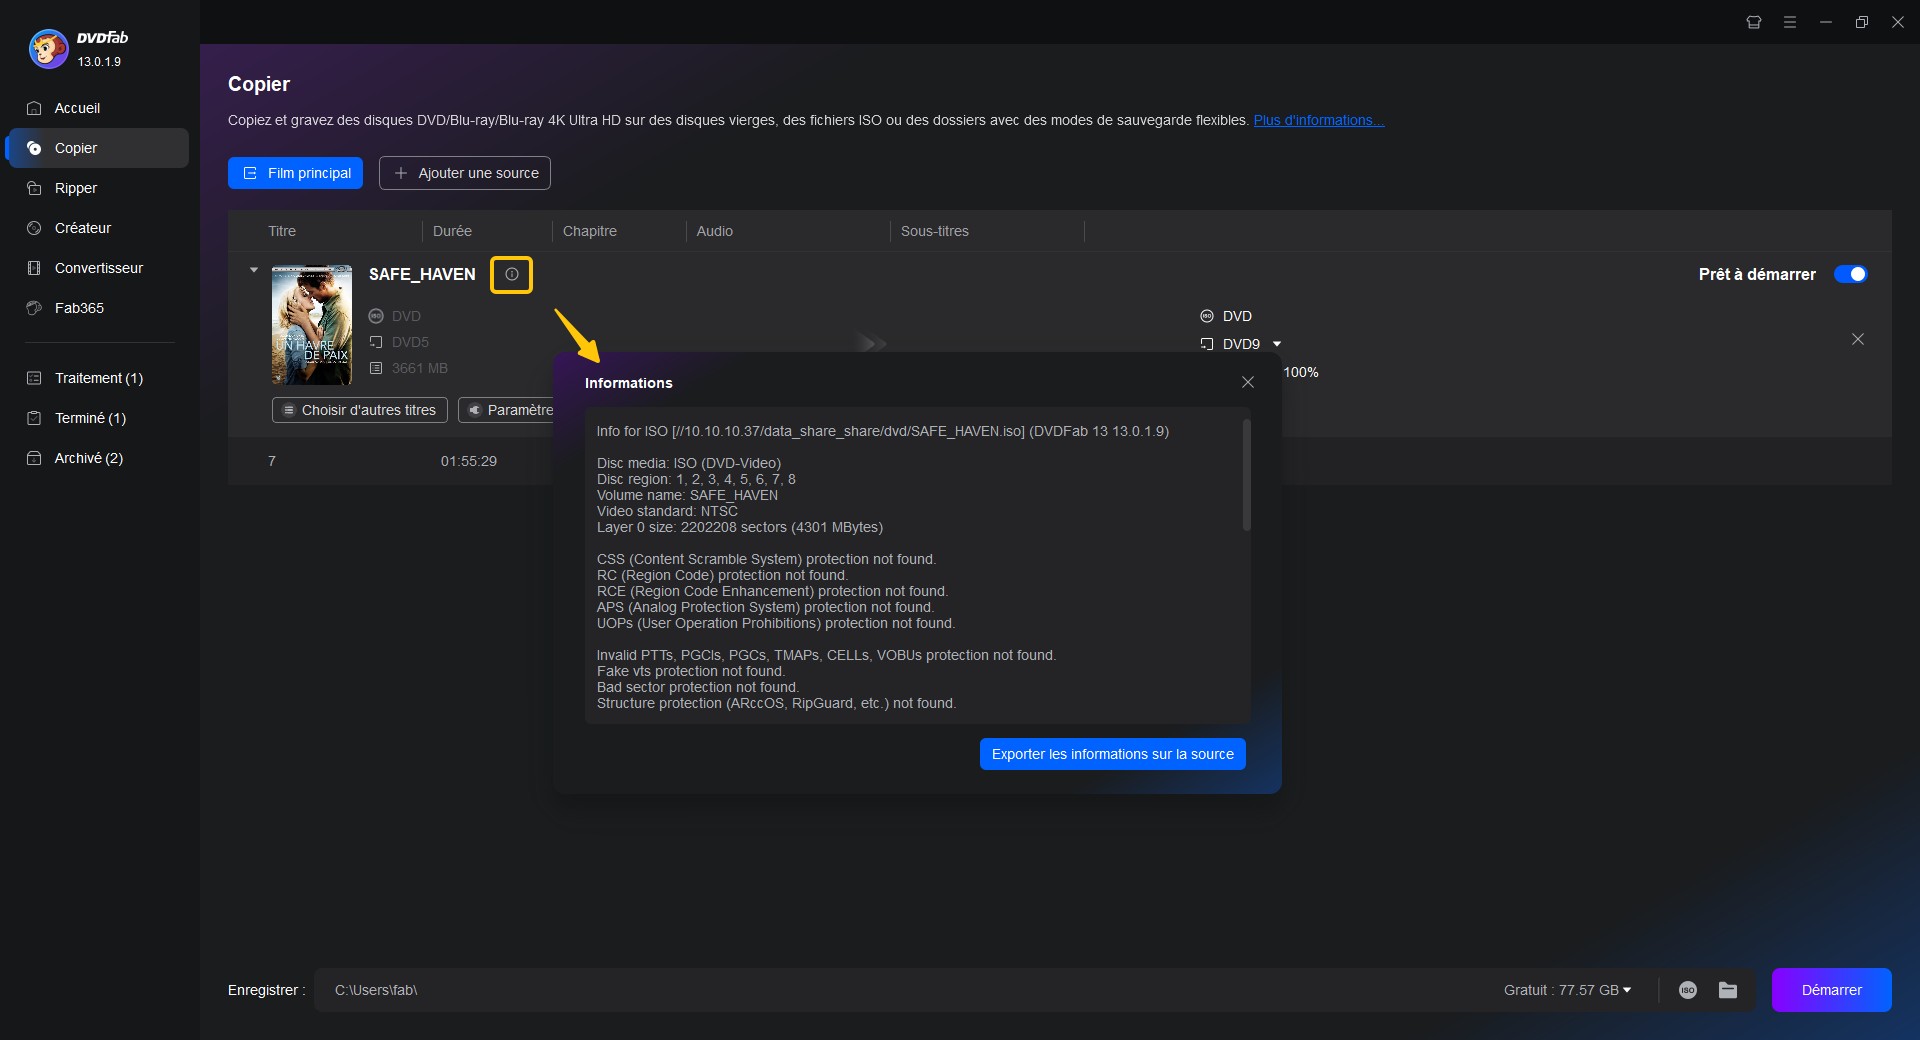This screenshot has height=1040, width=1920.
Task: Click the Video standard: NTSC line
Action: (667, 511)
